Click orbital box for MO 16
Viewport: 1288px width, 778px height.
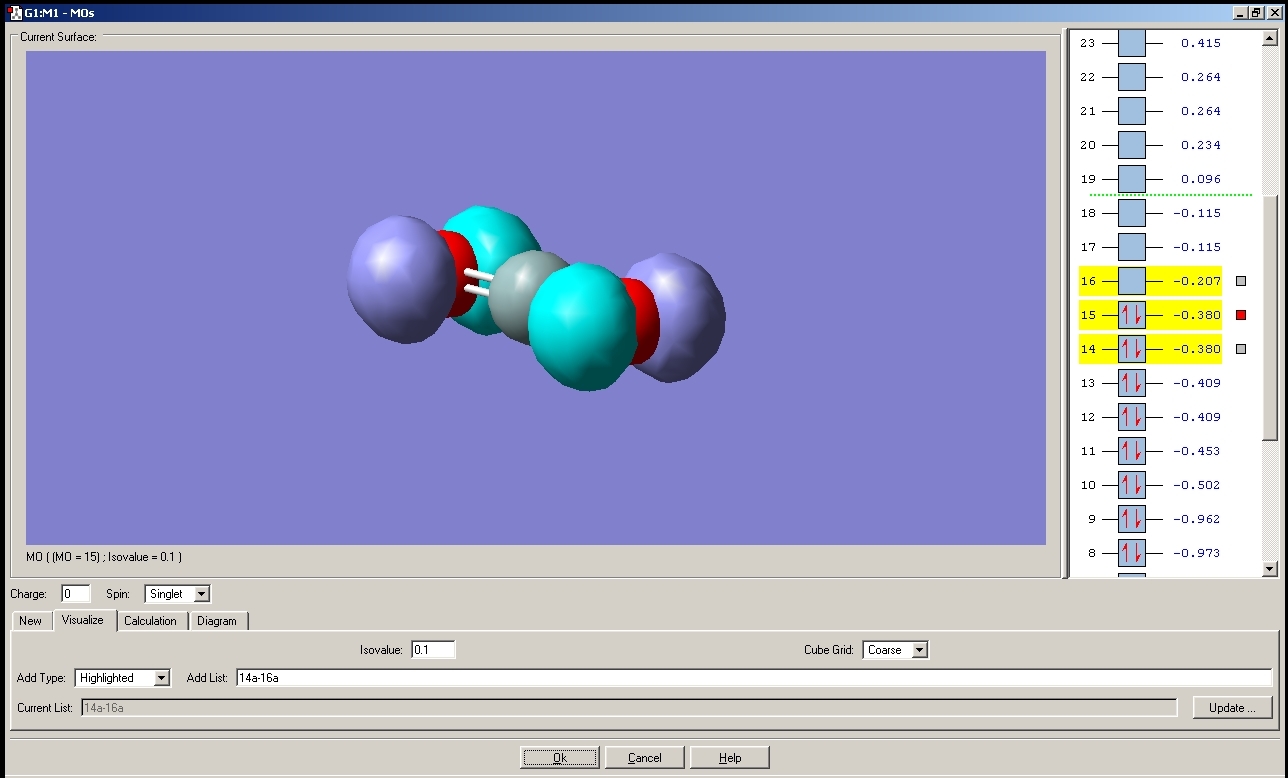point(1131,281)
